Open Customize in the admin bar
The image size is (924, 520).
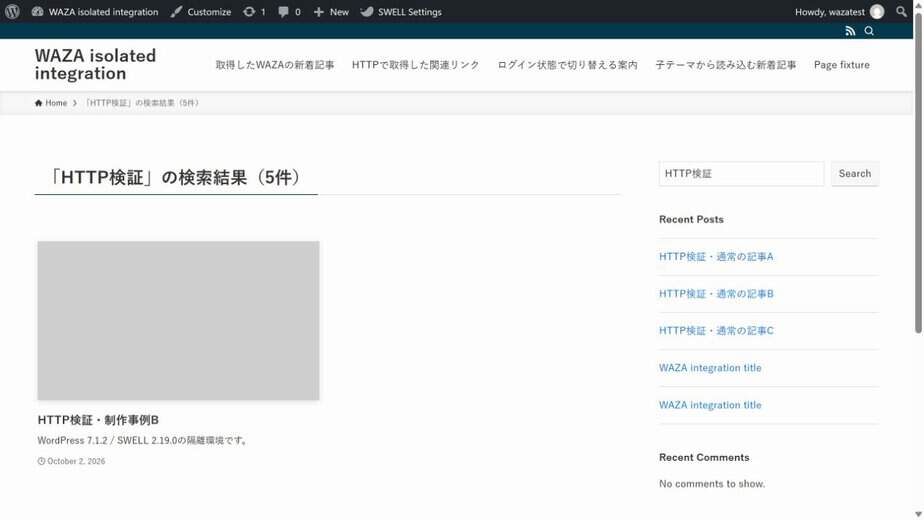pos(200,11)
